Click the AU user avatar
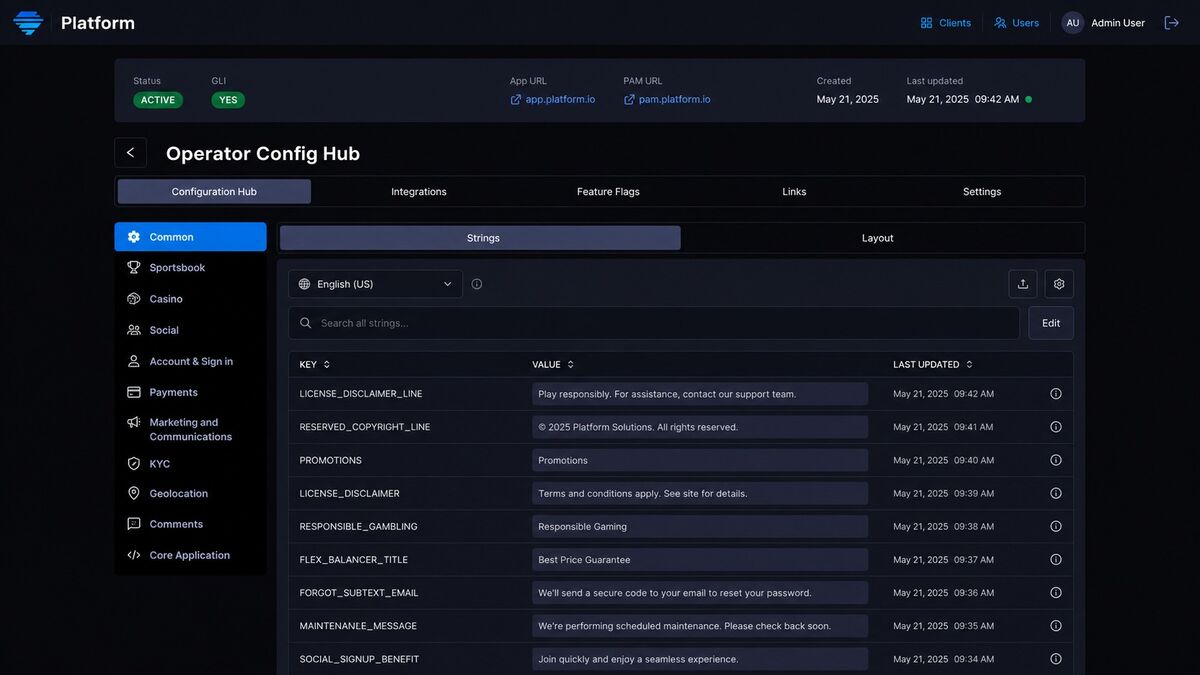The width and height of the screenshot is (1200, 675). [x=1073, y=23]
